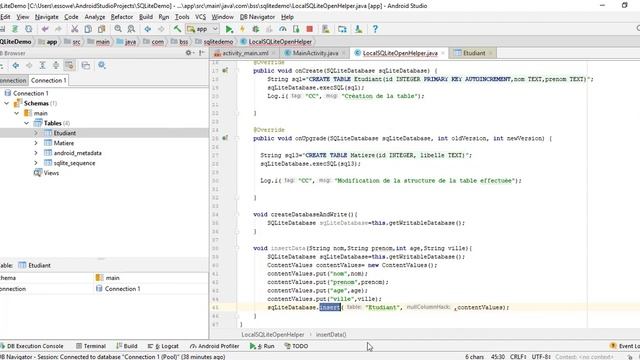The height and width of the screenshot is (360, 640).
Task: Select Views item in tree
Action: coord(46,173)
